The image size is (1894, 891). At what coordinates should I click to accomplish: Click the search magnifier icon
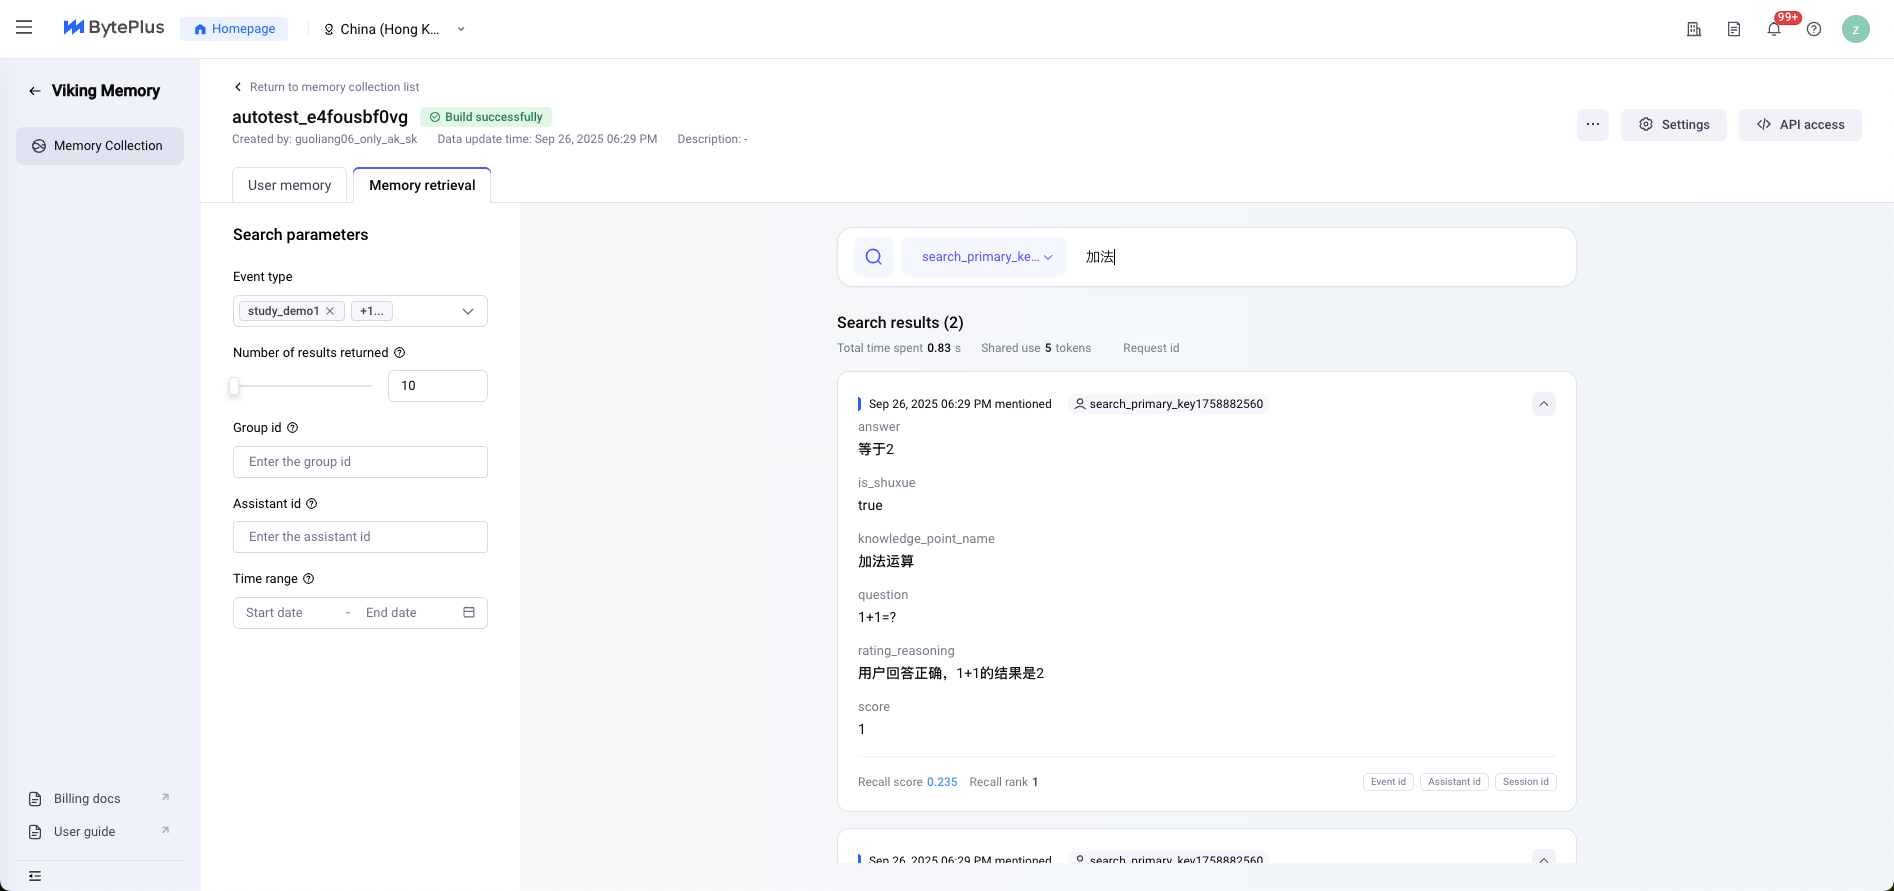[873, 257]
